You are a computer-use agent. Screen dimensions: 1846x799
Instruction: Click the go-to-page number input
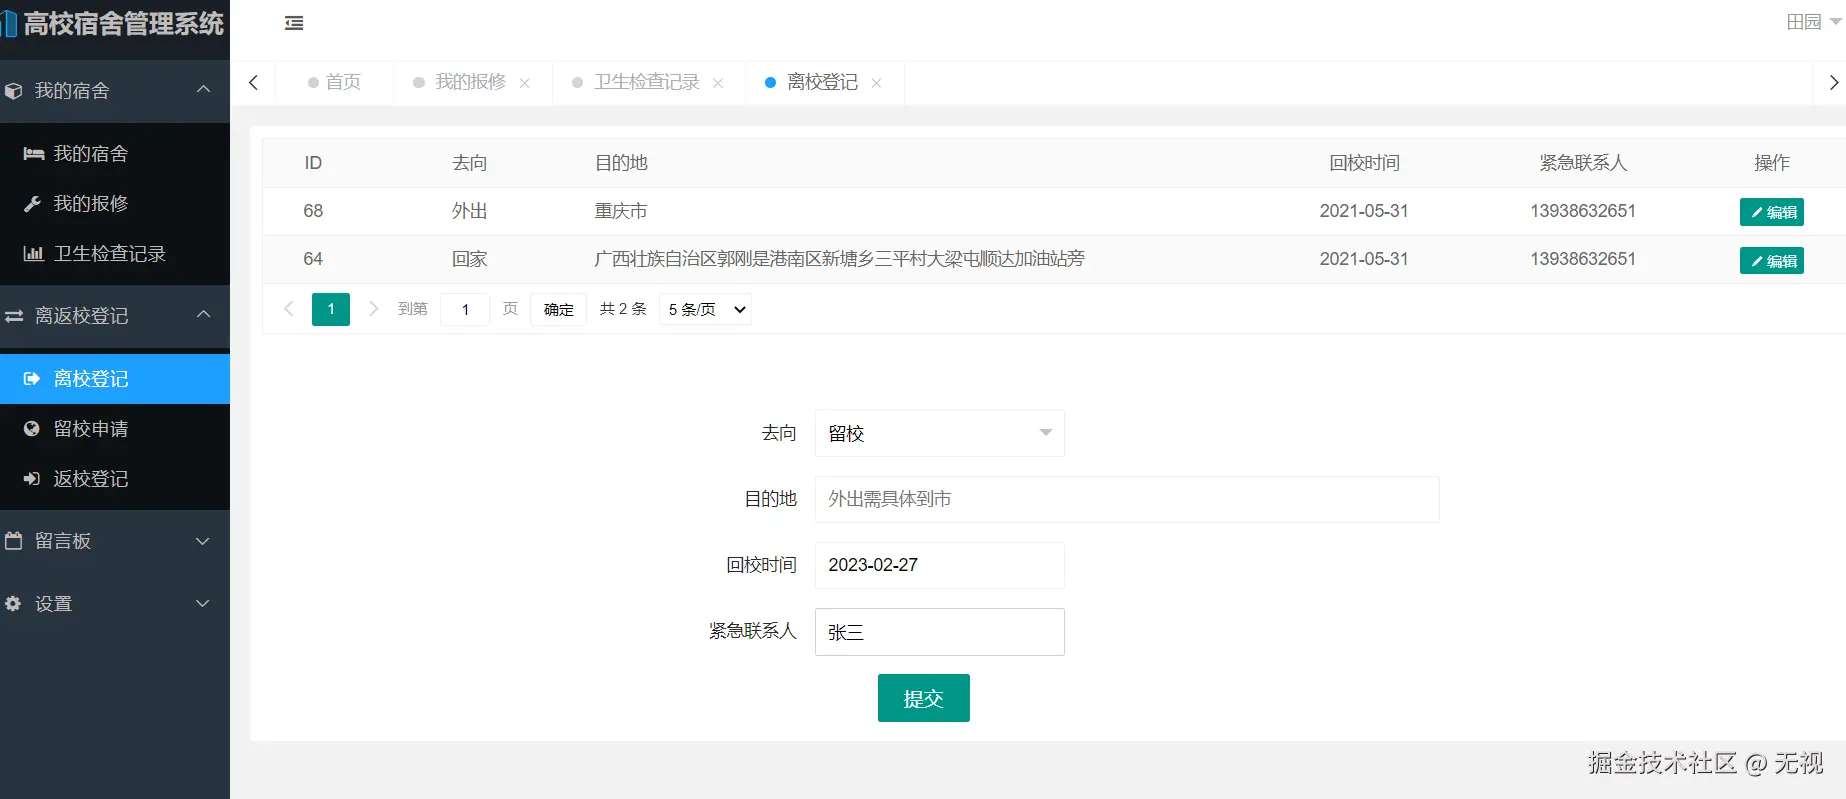point(465,310)
